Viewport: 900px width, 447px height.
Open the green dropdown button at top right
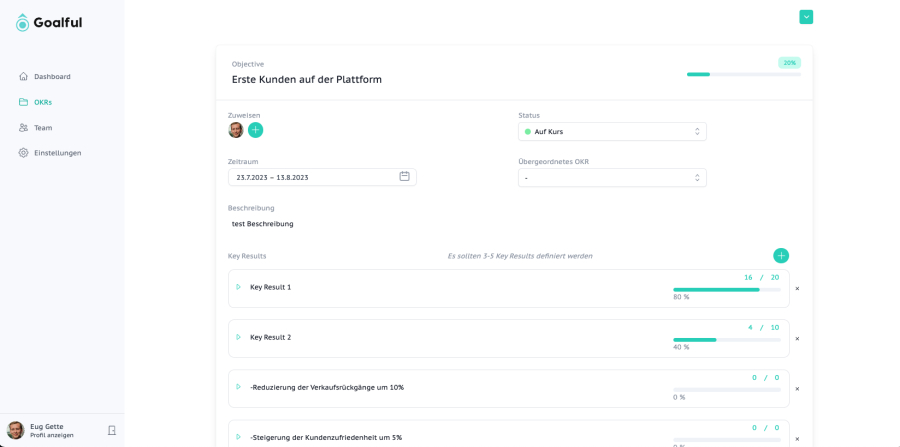click(806, 17)
